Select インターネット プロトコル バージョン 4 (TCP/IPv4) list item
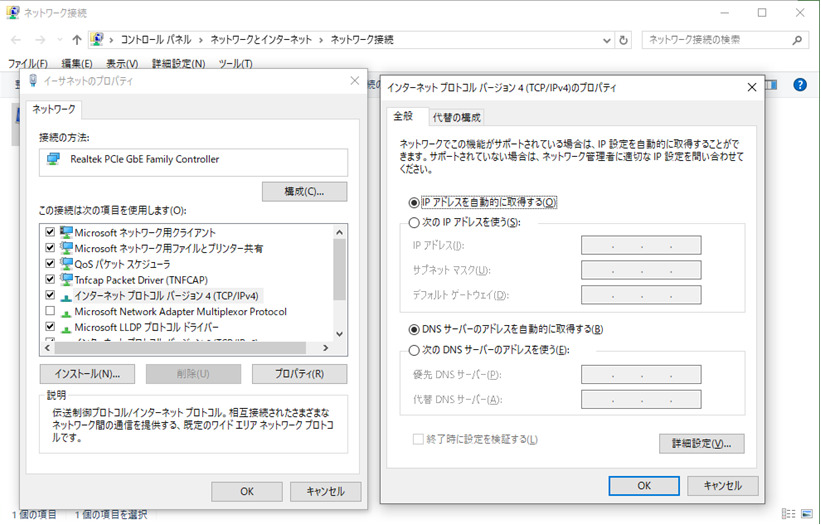 167,296
